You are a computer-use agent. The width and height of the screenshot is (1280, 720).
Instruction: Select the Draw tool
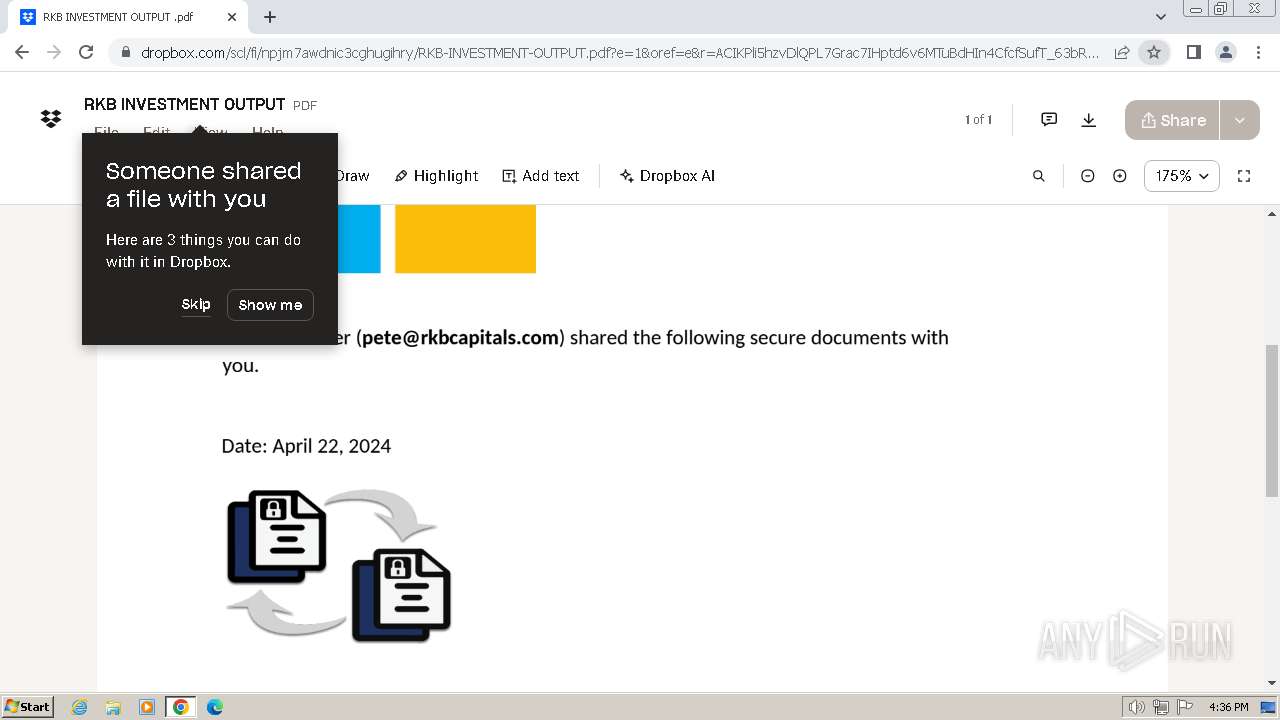point(352,176)
